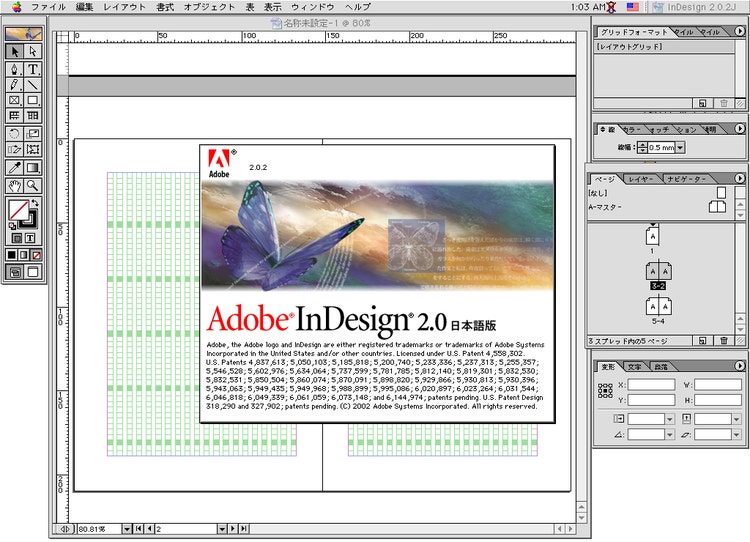750x542 pixels.
Task: Select the Rectangle tool
Action: 33,100
